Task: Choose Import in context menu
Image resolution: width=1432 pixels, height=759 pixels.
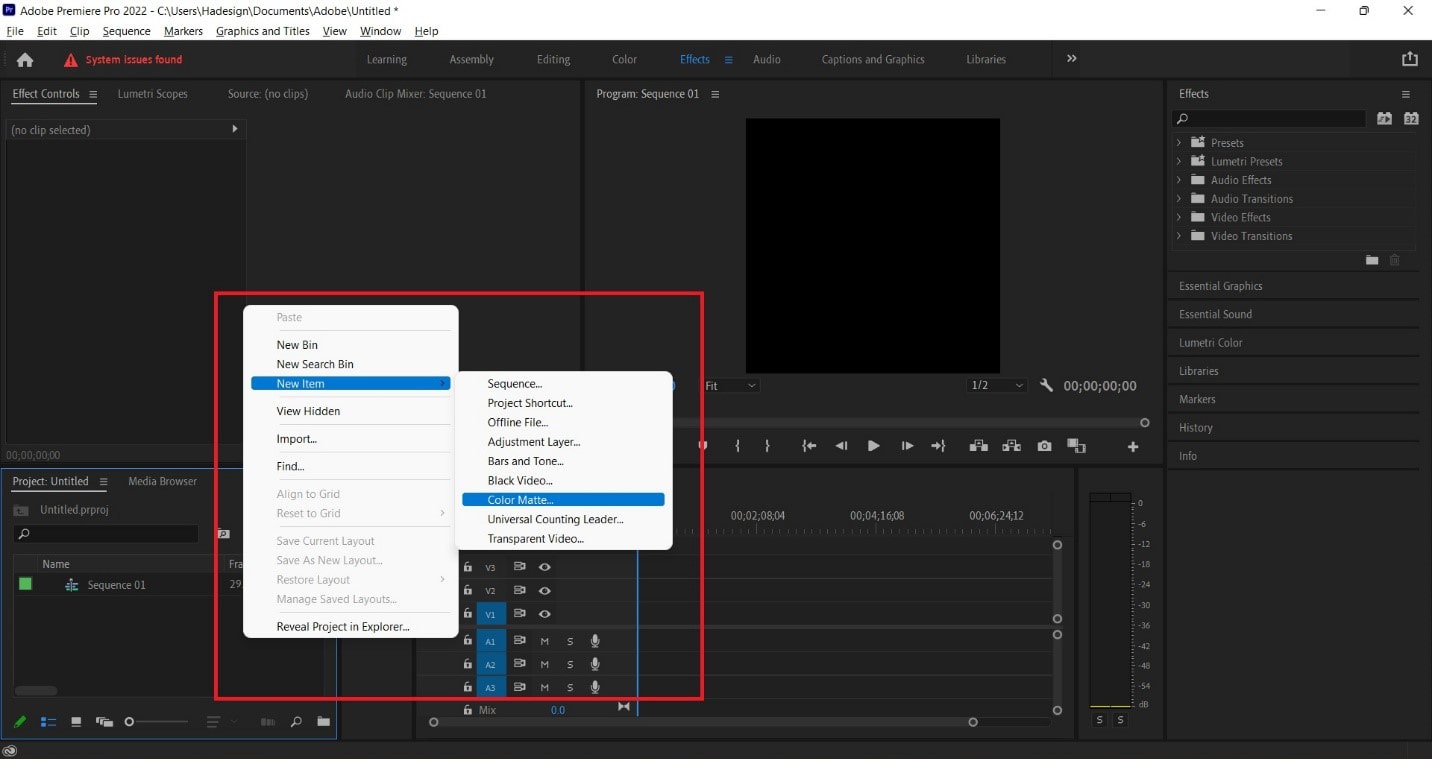Action: click(x=297, y=439)
